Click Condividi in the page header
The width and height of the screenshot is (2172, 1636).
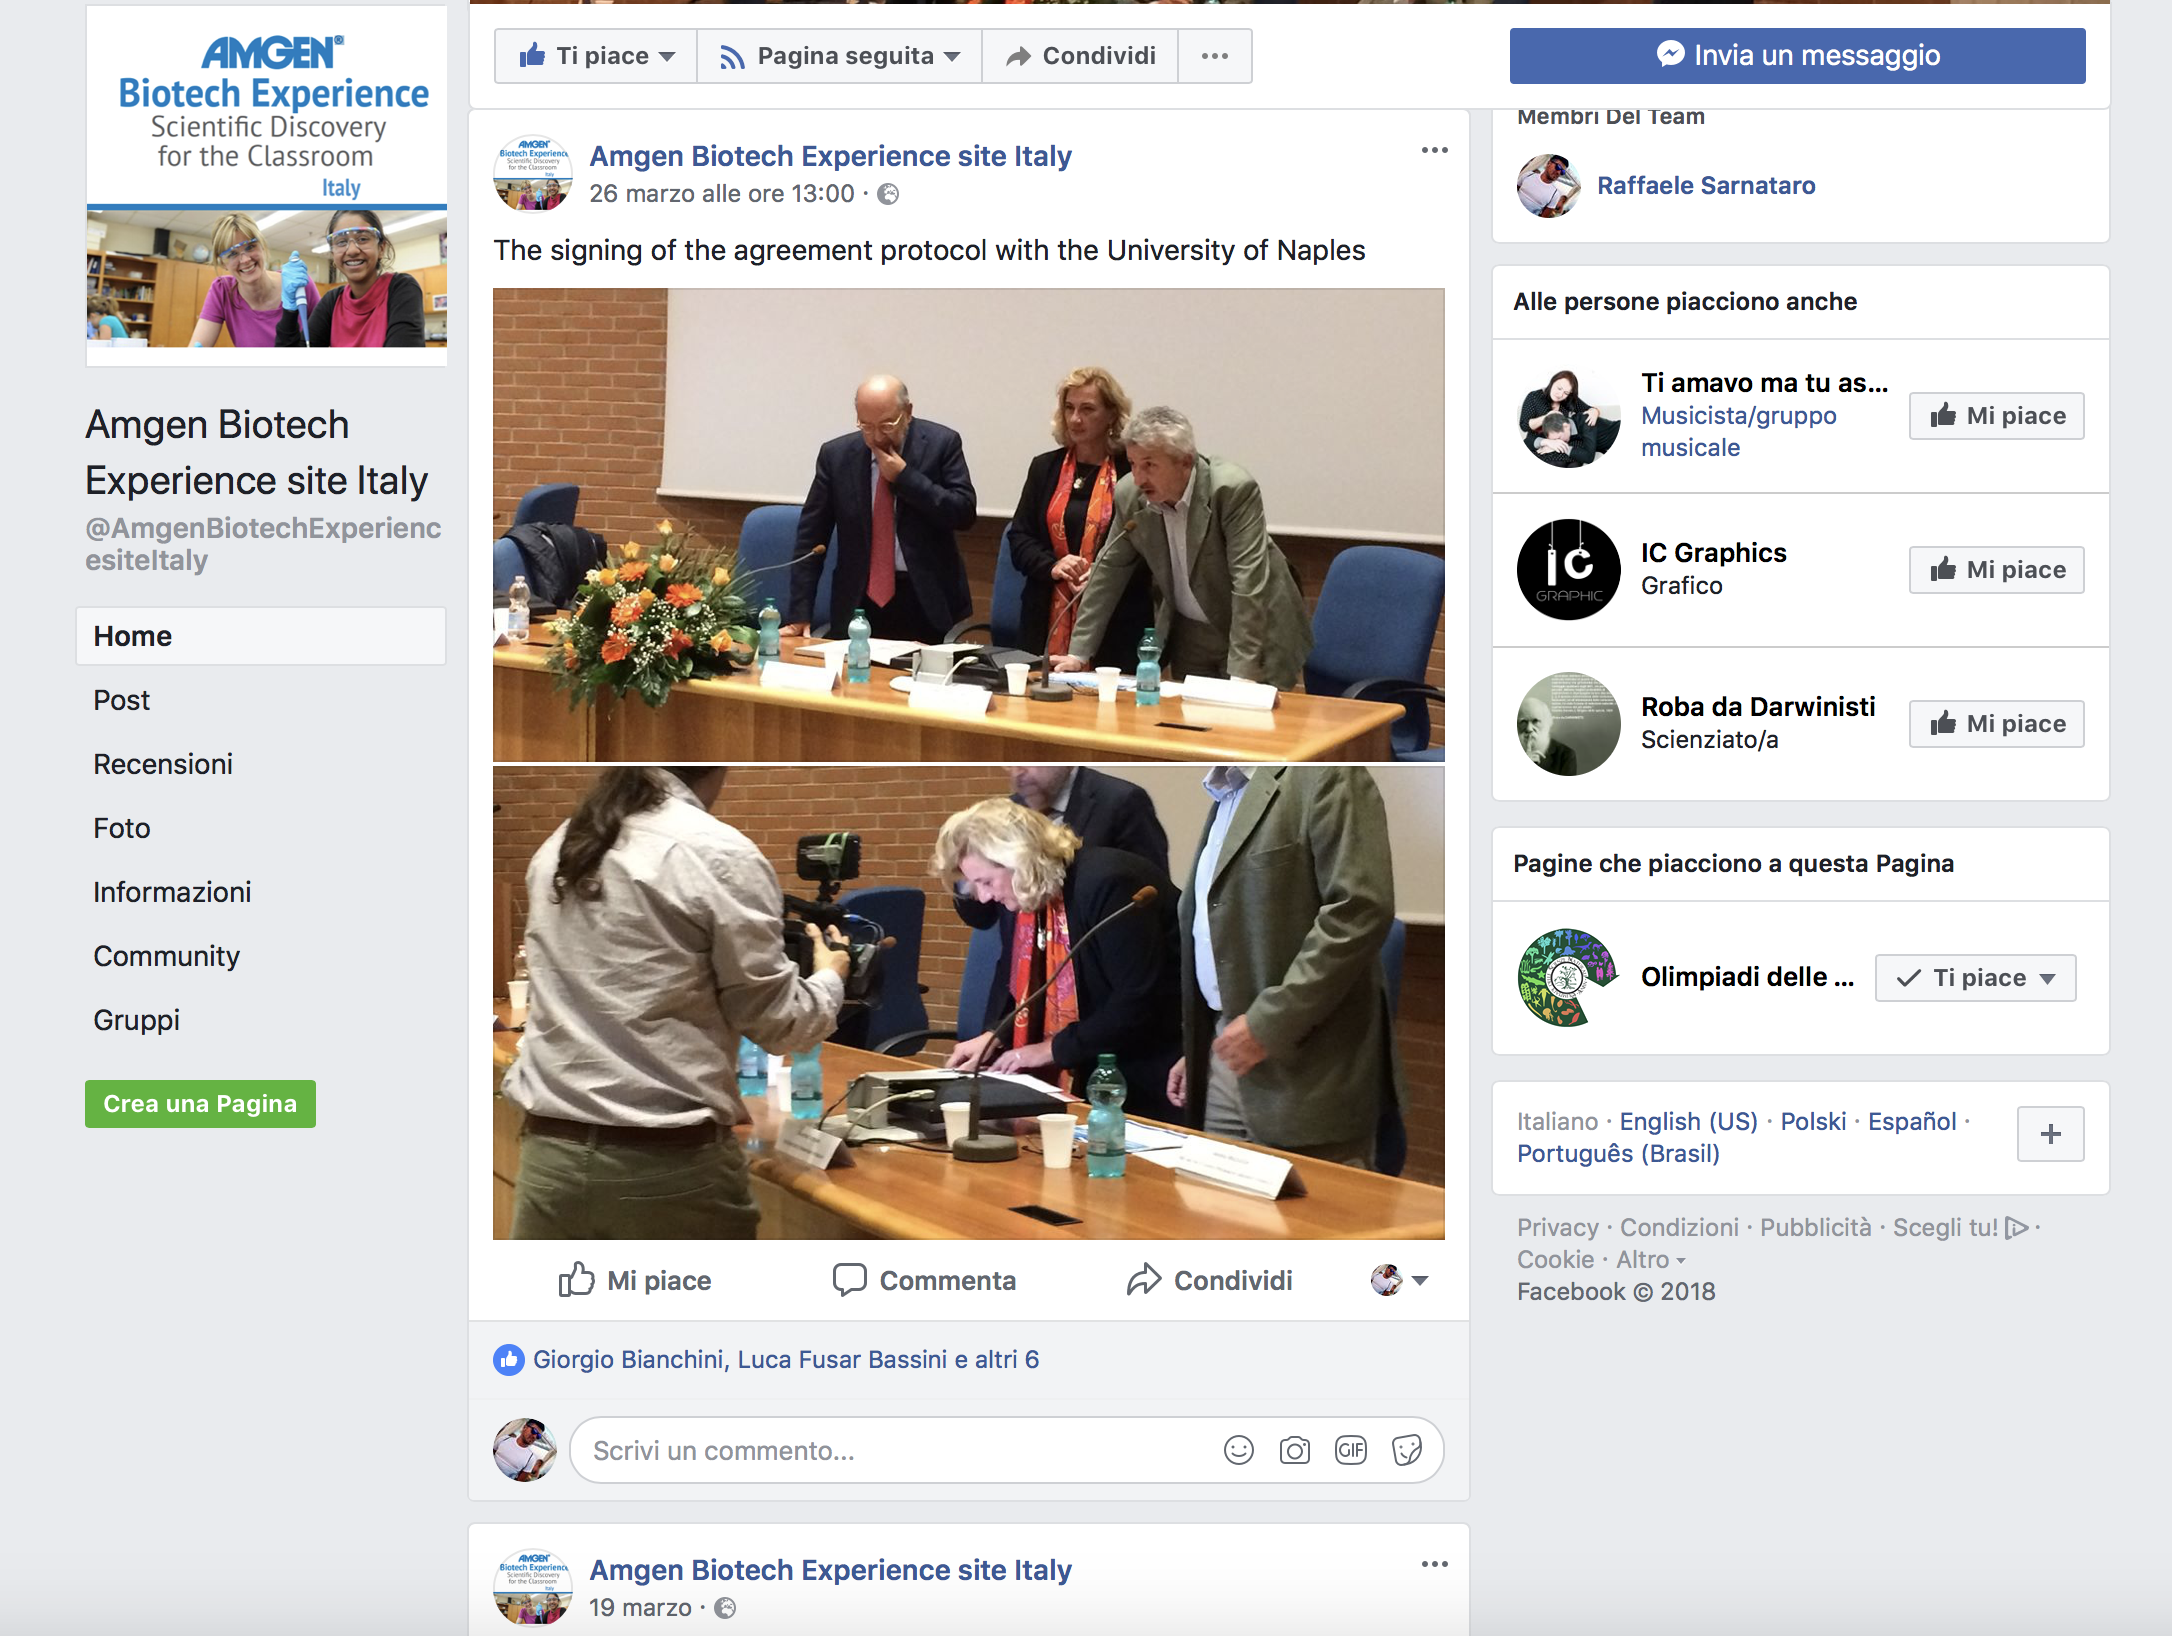(x=1080, y=56)
